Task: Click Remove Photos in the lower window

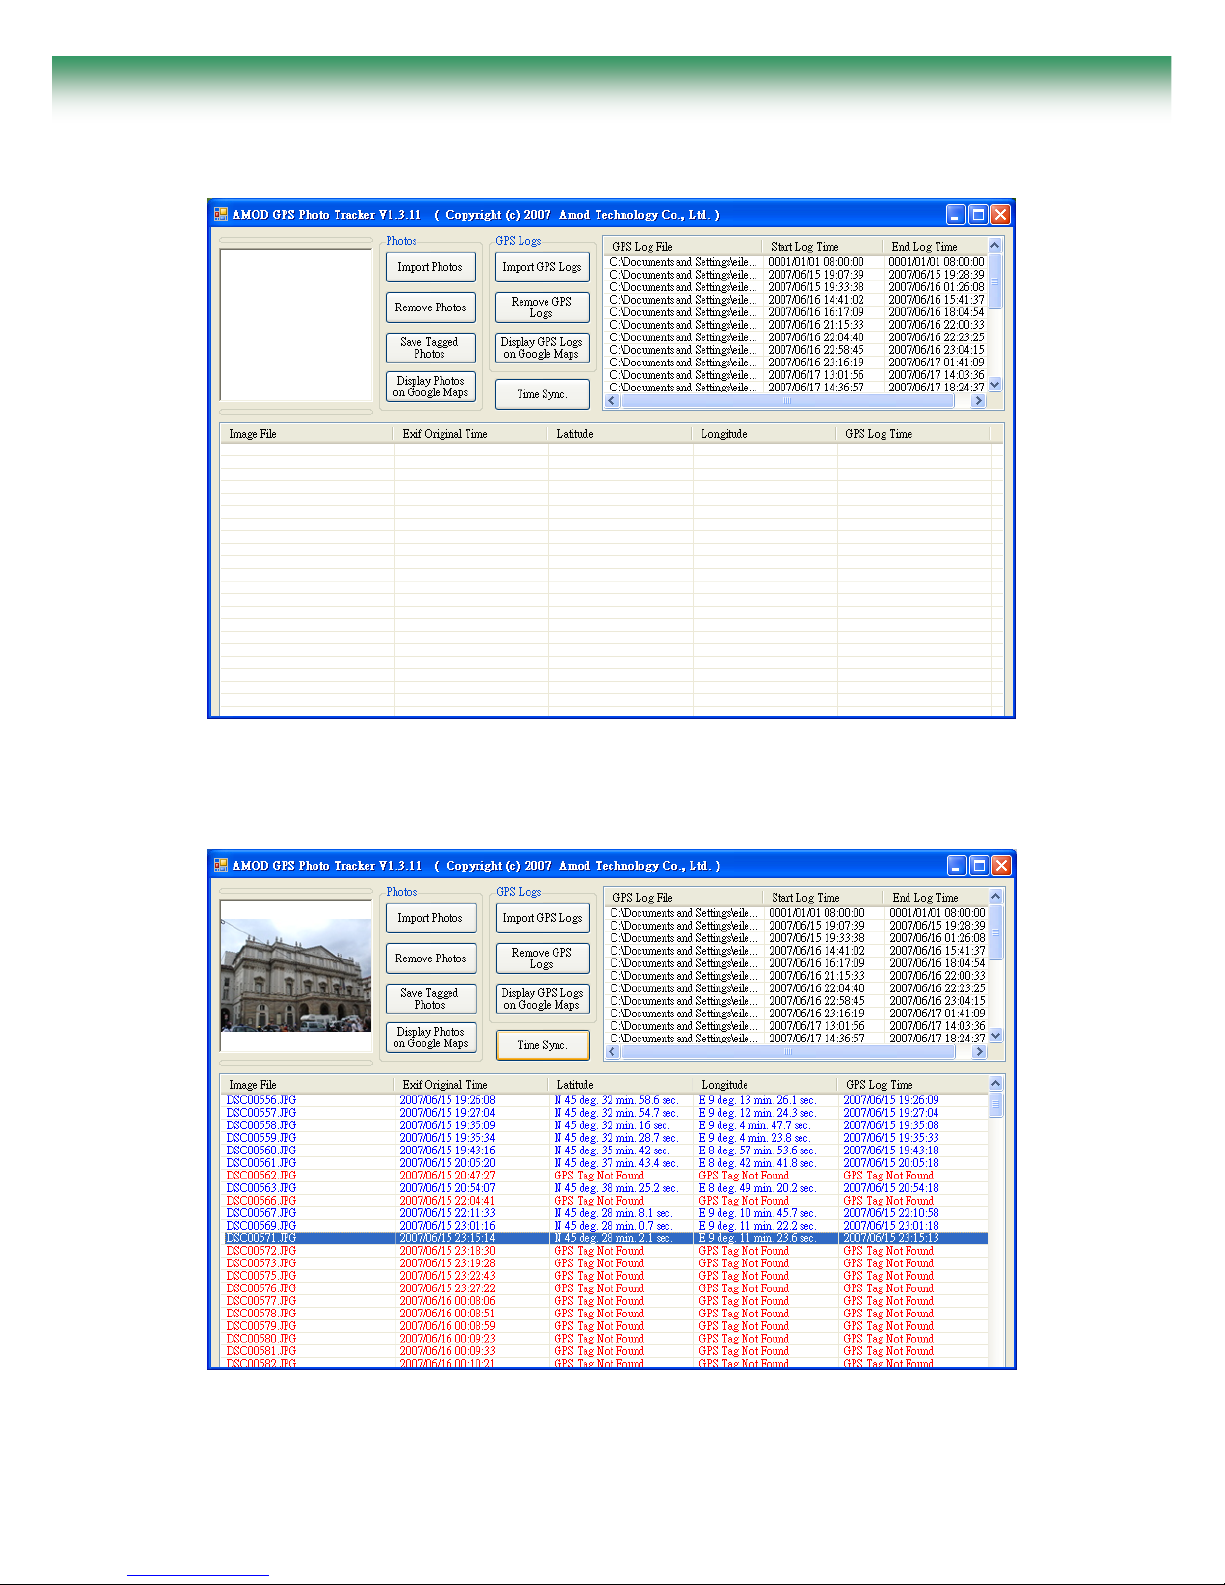Action: [x=431, y=958]
